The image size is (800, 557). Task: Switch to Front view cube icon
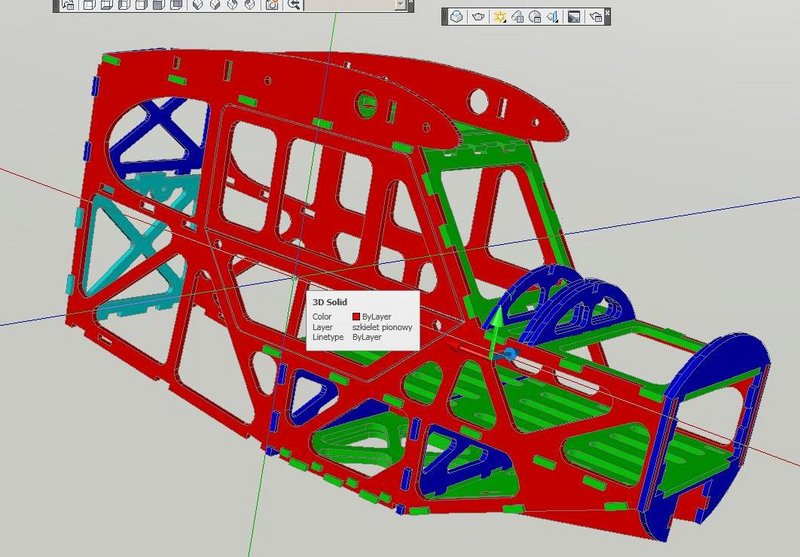(159, 5)
